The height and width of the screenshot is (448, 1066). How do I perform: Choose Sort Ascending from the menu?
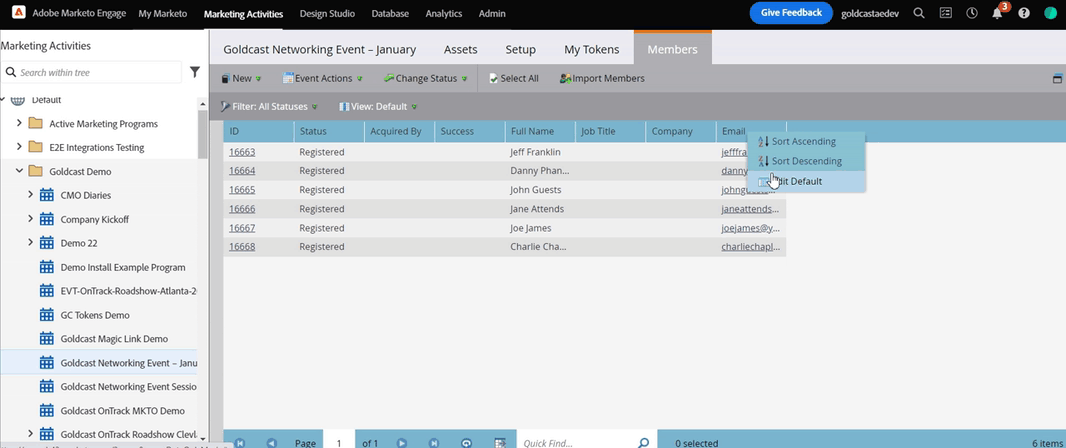click(x=806, y=141)
